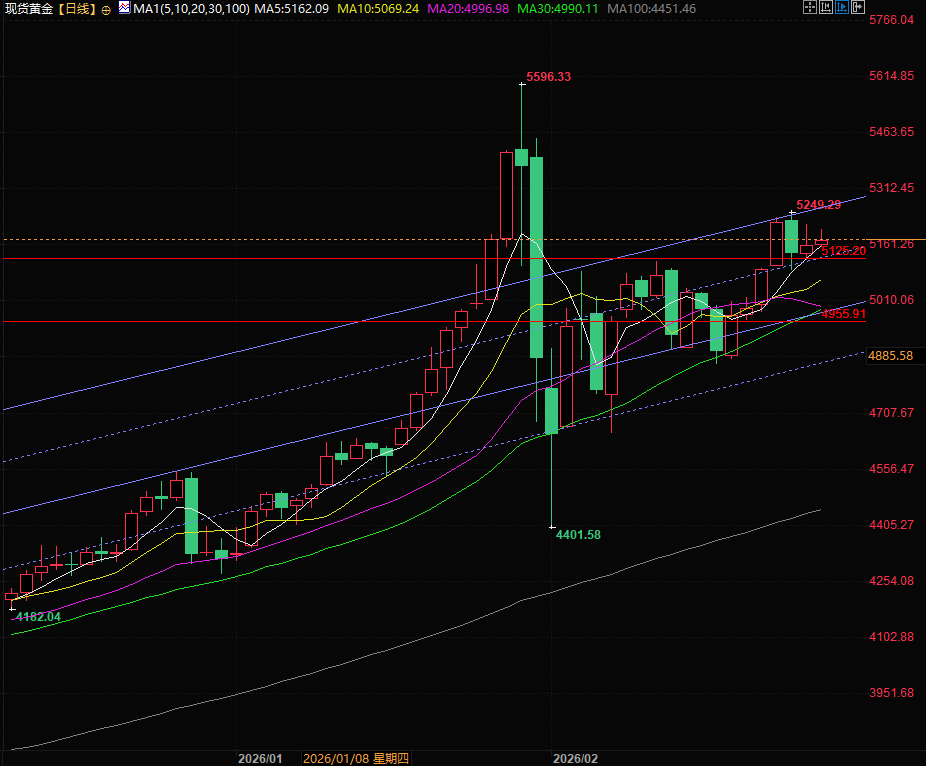Click the MA10:5069.24 yellow value
This screenshot has width=926, height=766.
click(x=378, y=9)
